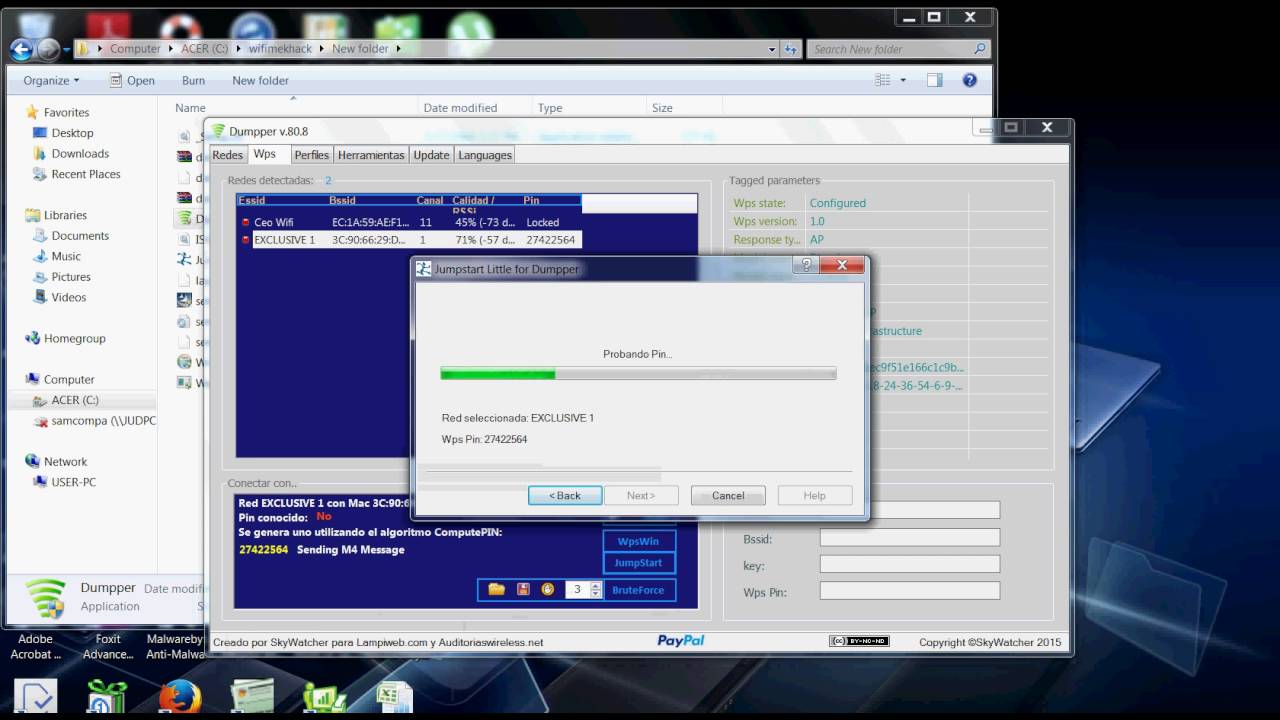Switch to the Perfiles tab
This screenshot has width=1280, height=720.
(x=312, y=155)
